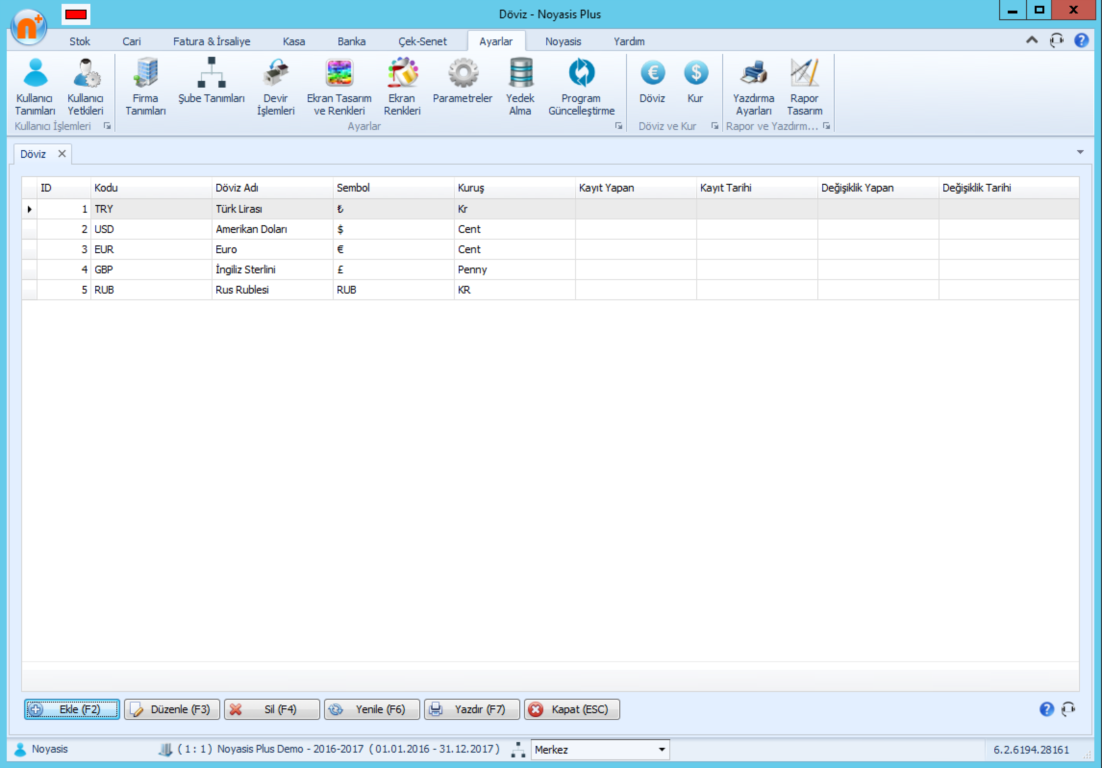Sort by the Kayıt Yapan column header
This screenshot has width=1102, height=768.
635,188
